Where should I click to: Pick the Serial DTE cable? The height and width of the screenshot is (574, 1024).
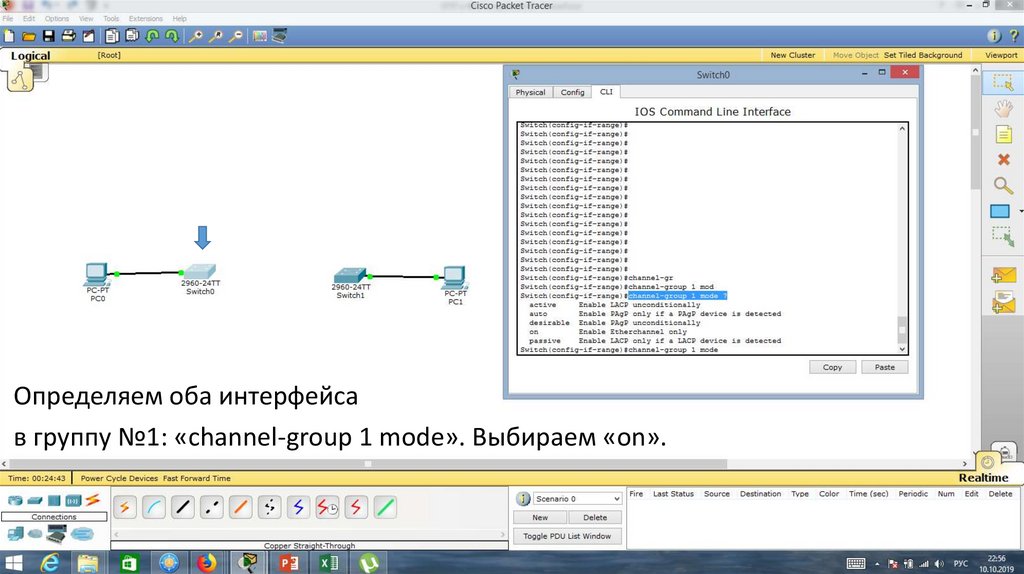click(x=356, y=507)
